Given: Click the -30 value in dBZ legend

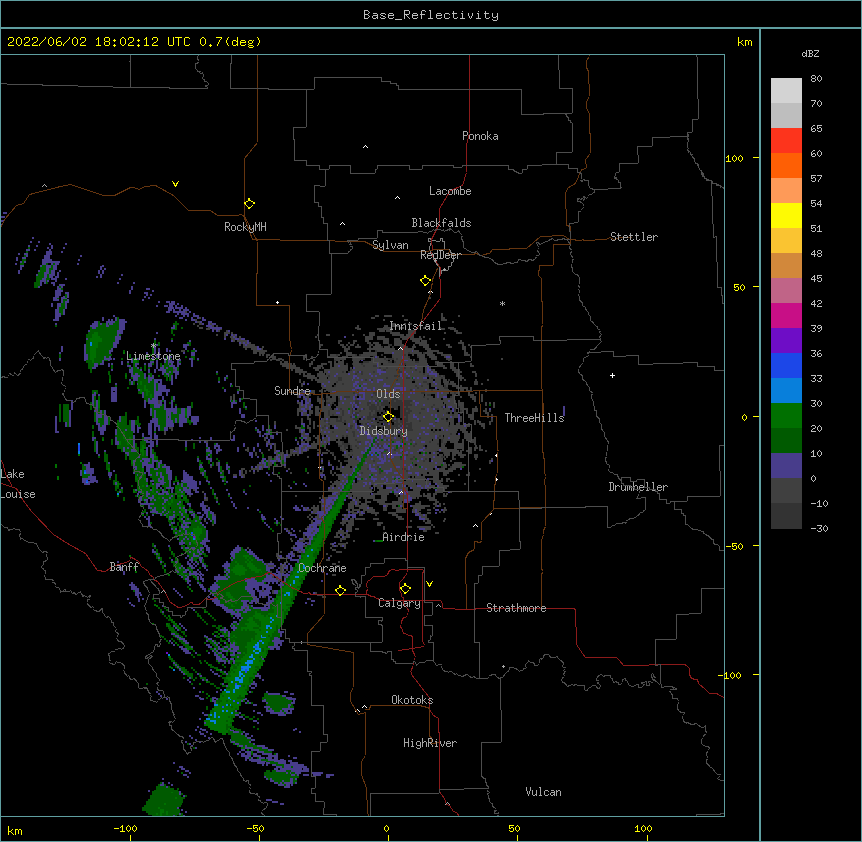Looking at the screenshot, I should coord(819,529).
